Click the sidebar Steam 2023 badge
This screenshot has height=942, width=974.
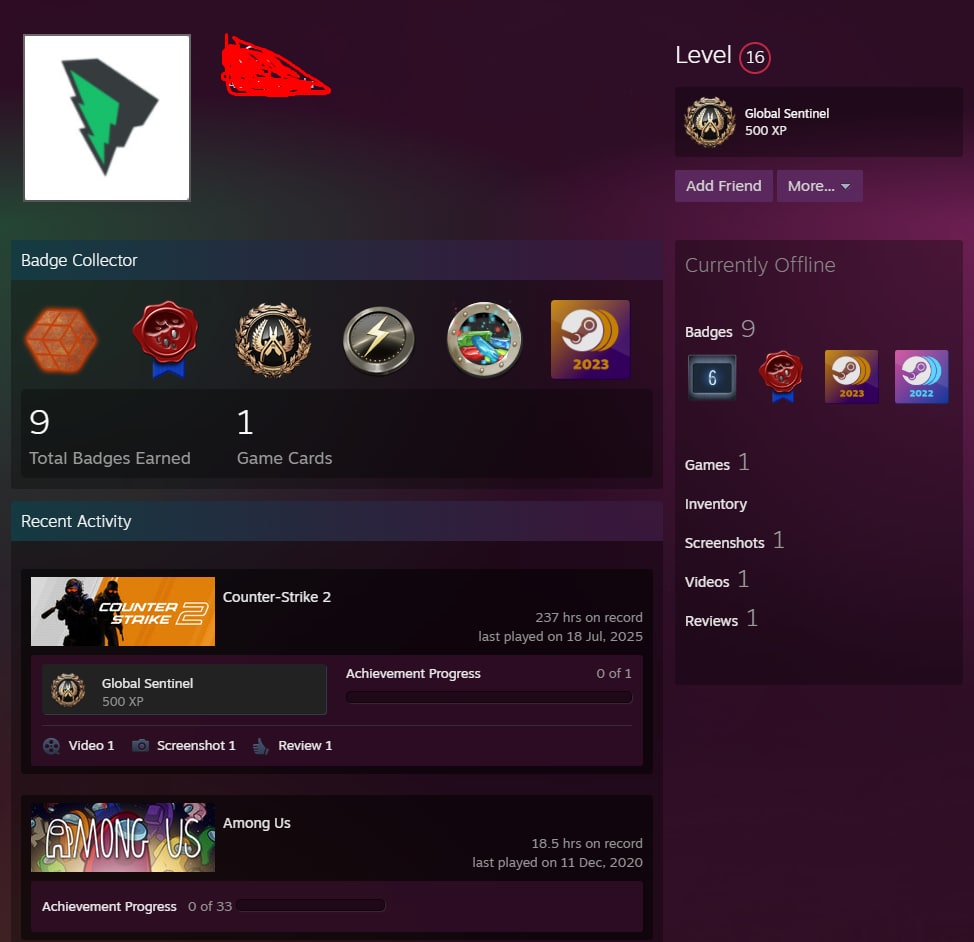(852, 377)
